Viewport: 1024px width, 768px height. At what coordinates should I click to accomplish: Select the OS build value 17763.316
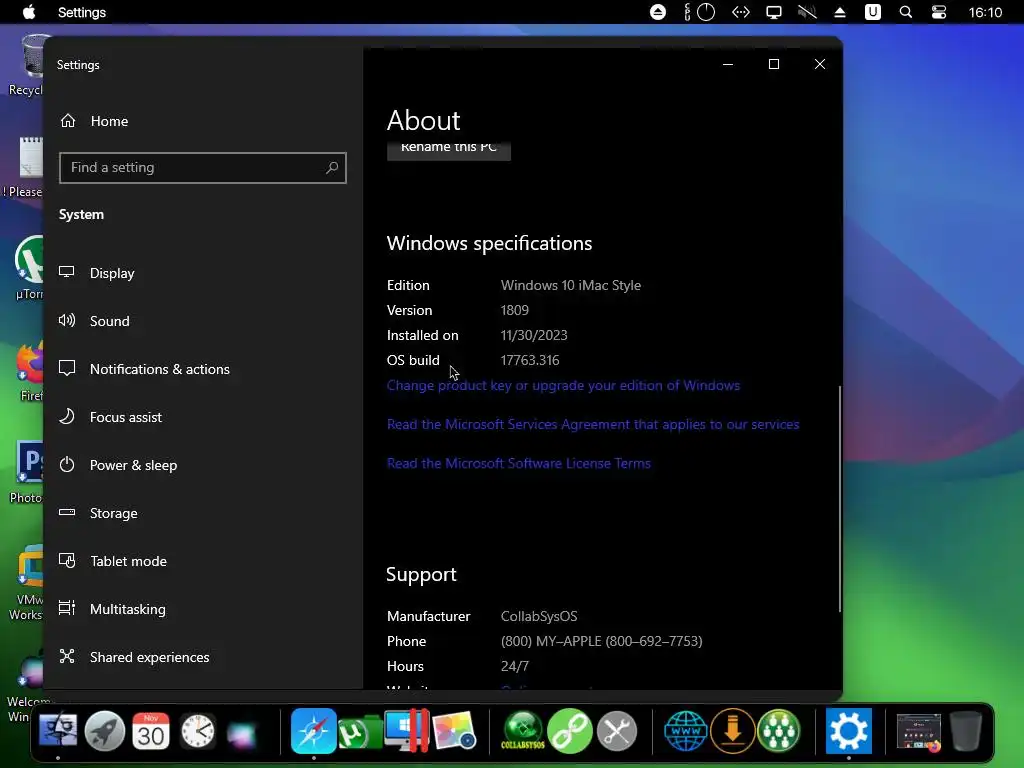[x=530, y=360]
